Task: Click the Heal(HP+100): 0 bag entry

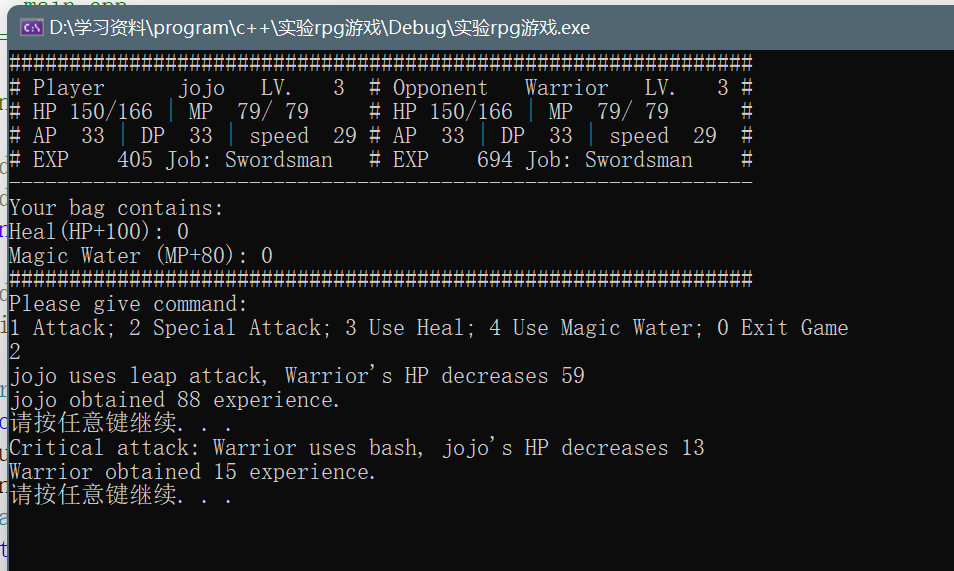Action: pyautogui.click(x=99, y=232)
